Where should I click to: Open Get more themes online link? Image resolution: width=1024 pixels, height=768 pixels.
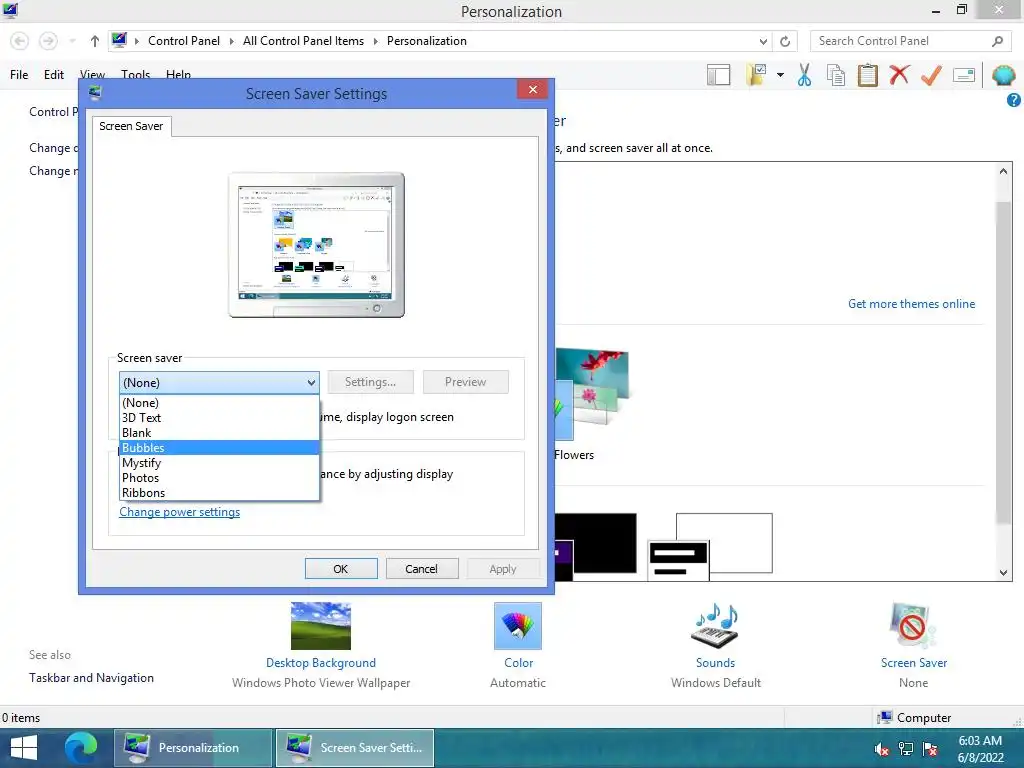tap(911, 304)
